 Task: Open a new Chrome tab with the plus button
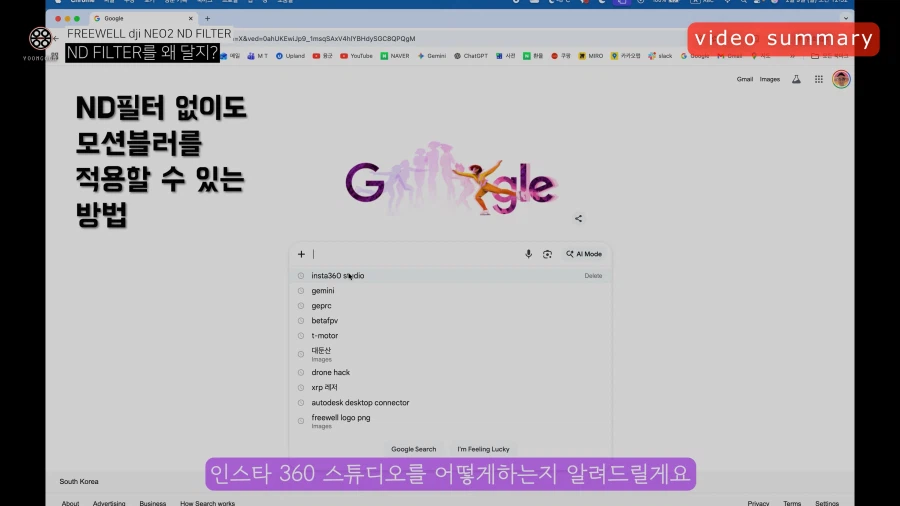point(207,18)
